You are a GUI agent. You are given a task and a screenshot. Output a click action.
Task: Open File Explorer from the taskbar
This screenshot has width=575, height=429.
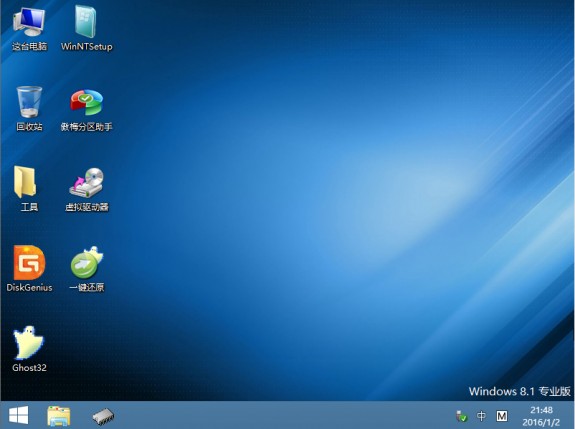tap(59, 416)
